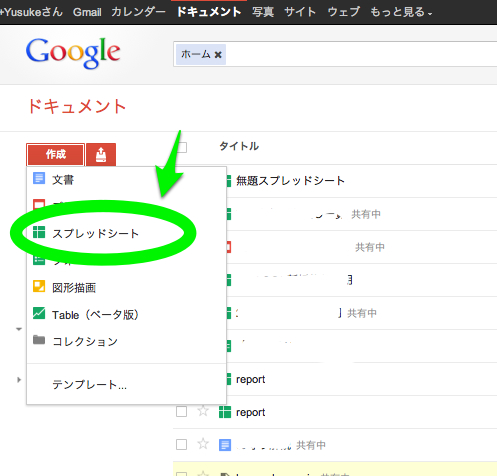Click the red upload icon button
This screenshot has height=476, width=497.
point(101,154)
